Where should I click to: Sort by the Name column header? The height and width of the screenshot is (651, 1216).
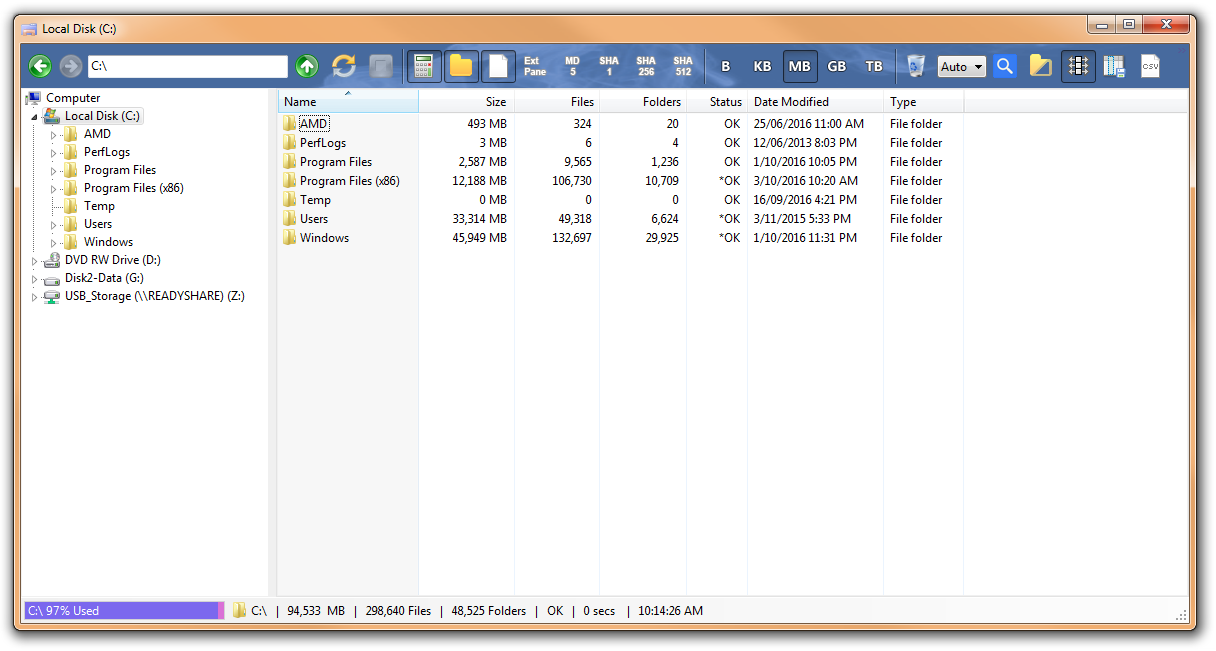[x=348, y=102]
